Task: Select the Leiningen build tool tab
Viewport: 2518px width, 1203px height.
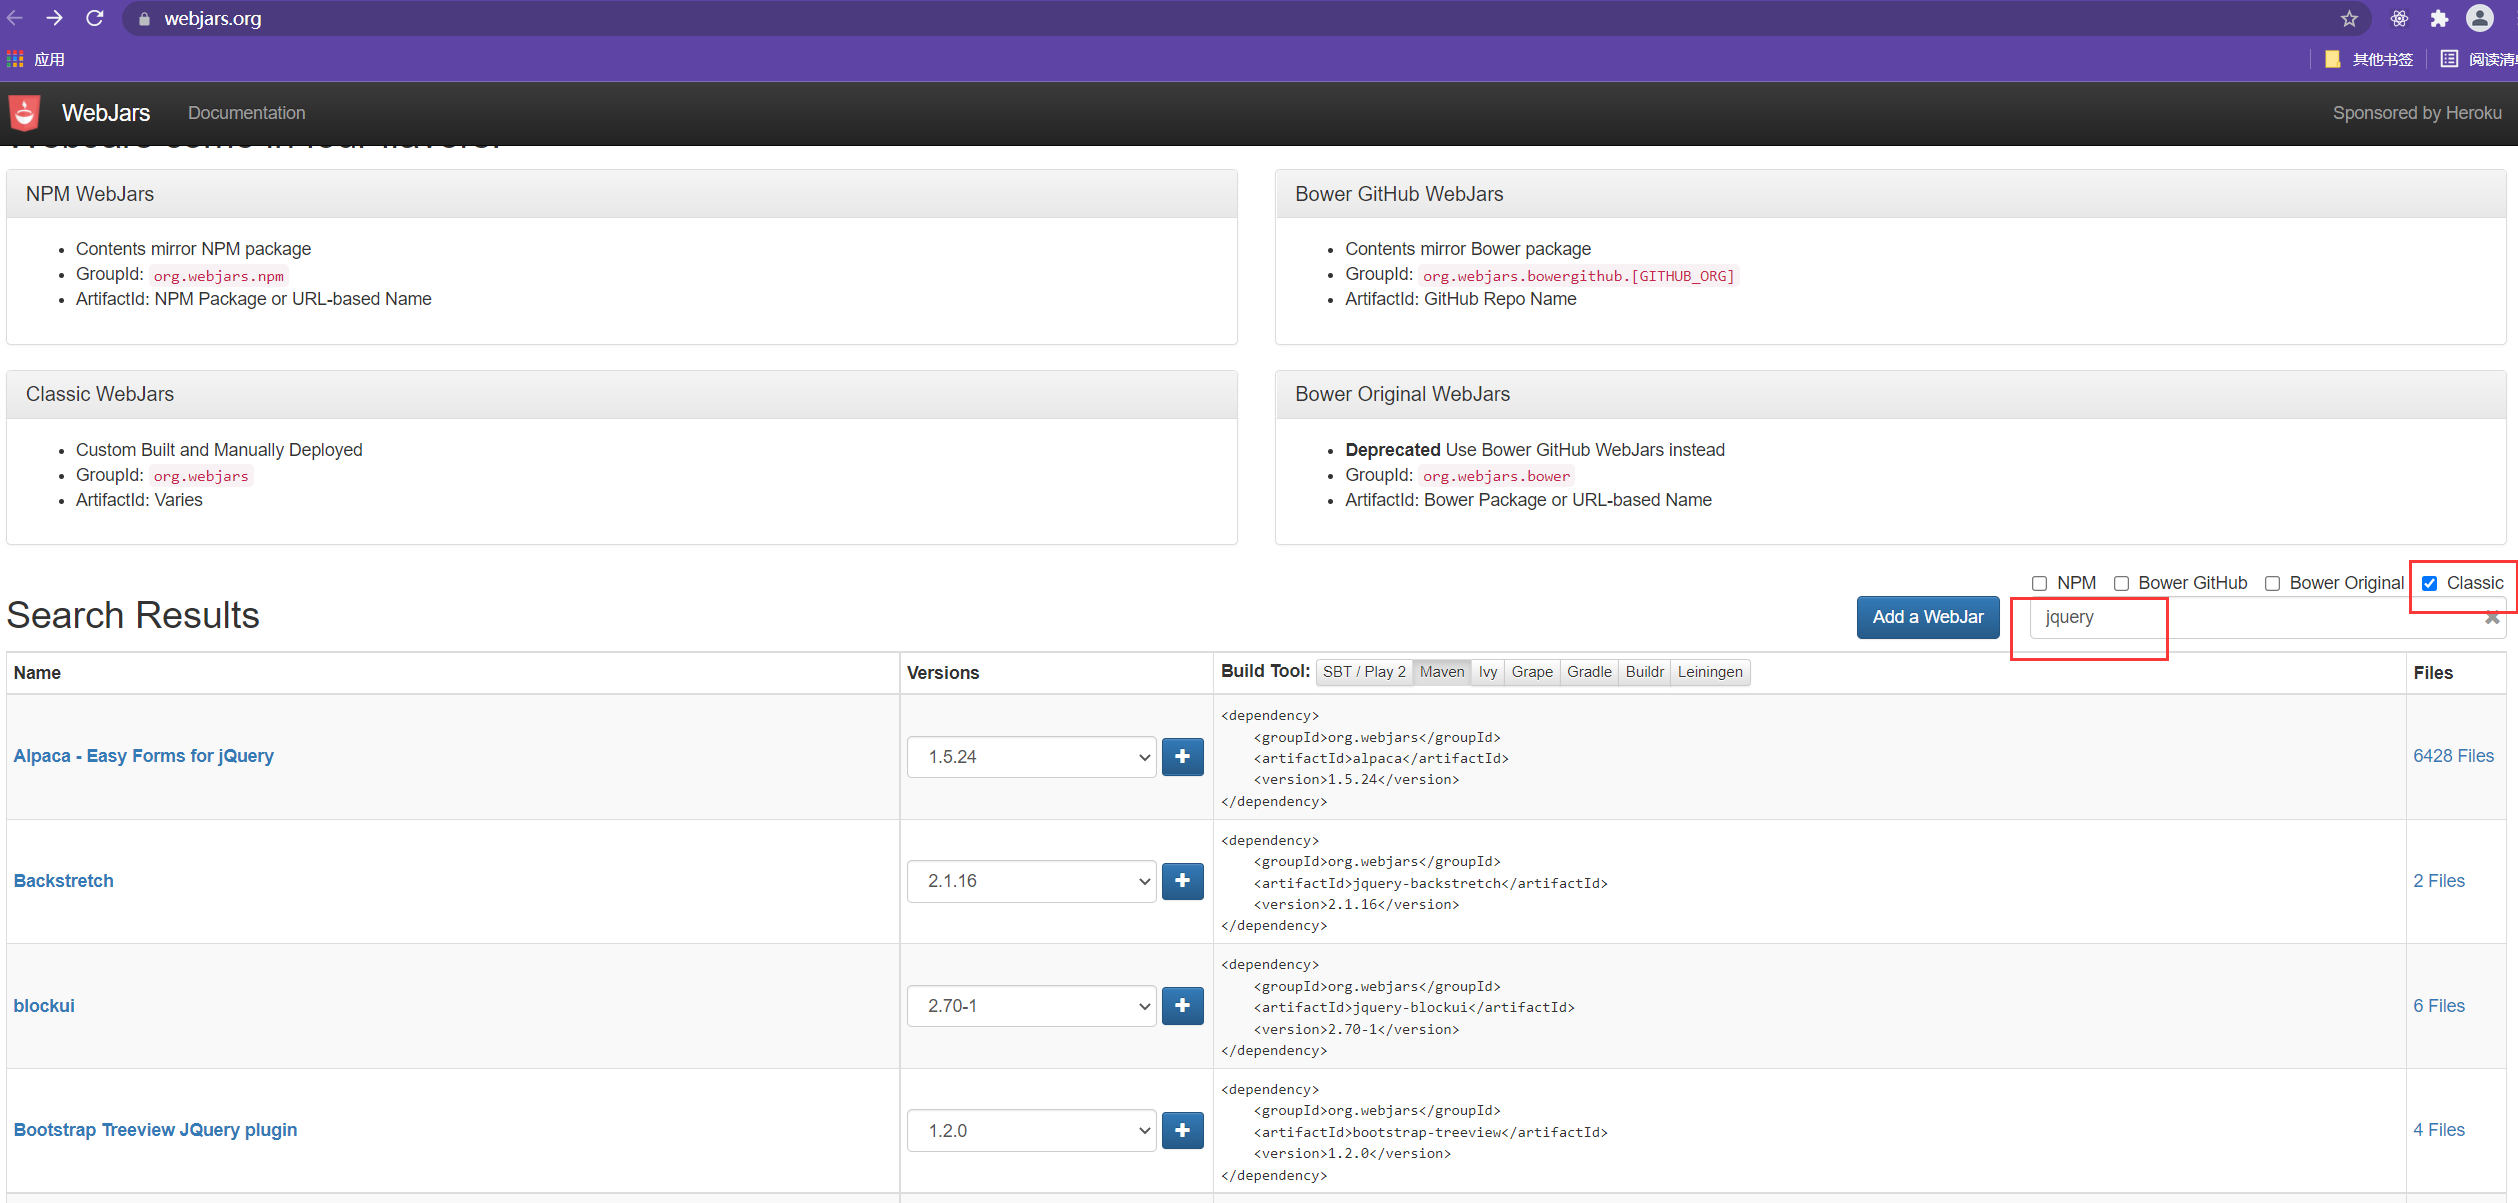Action: [x=1710, y=672]
